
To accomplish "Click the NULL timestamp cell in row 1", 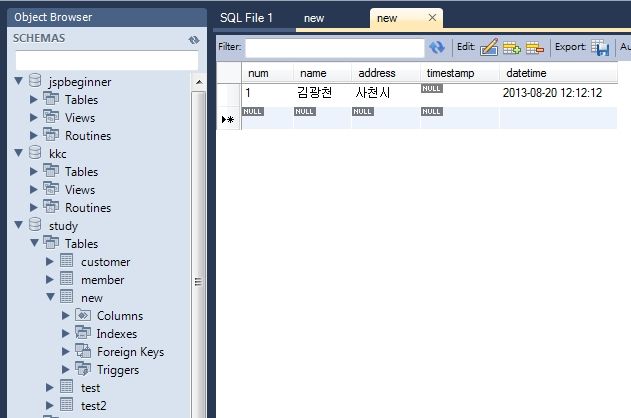I will click(x=460, y=93).
